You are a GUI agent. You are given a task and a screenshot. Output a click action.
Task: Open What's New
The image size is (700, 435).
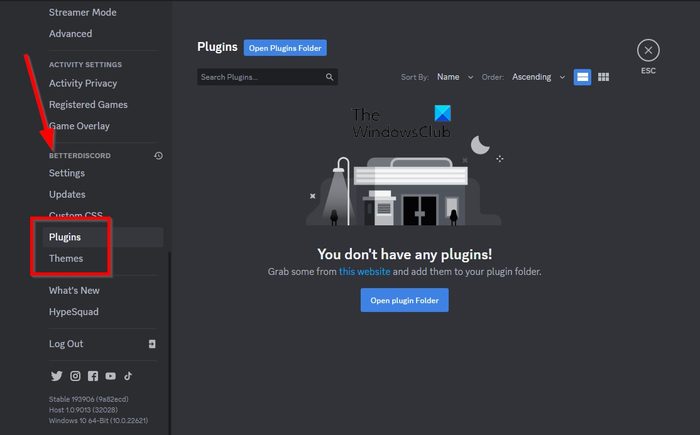(75, 291)
